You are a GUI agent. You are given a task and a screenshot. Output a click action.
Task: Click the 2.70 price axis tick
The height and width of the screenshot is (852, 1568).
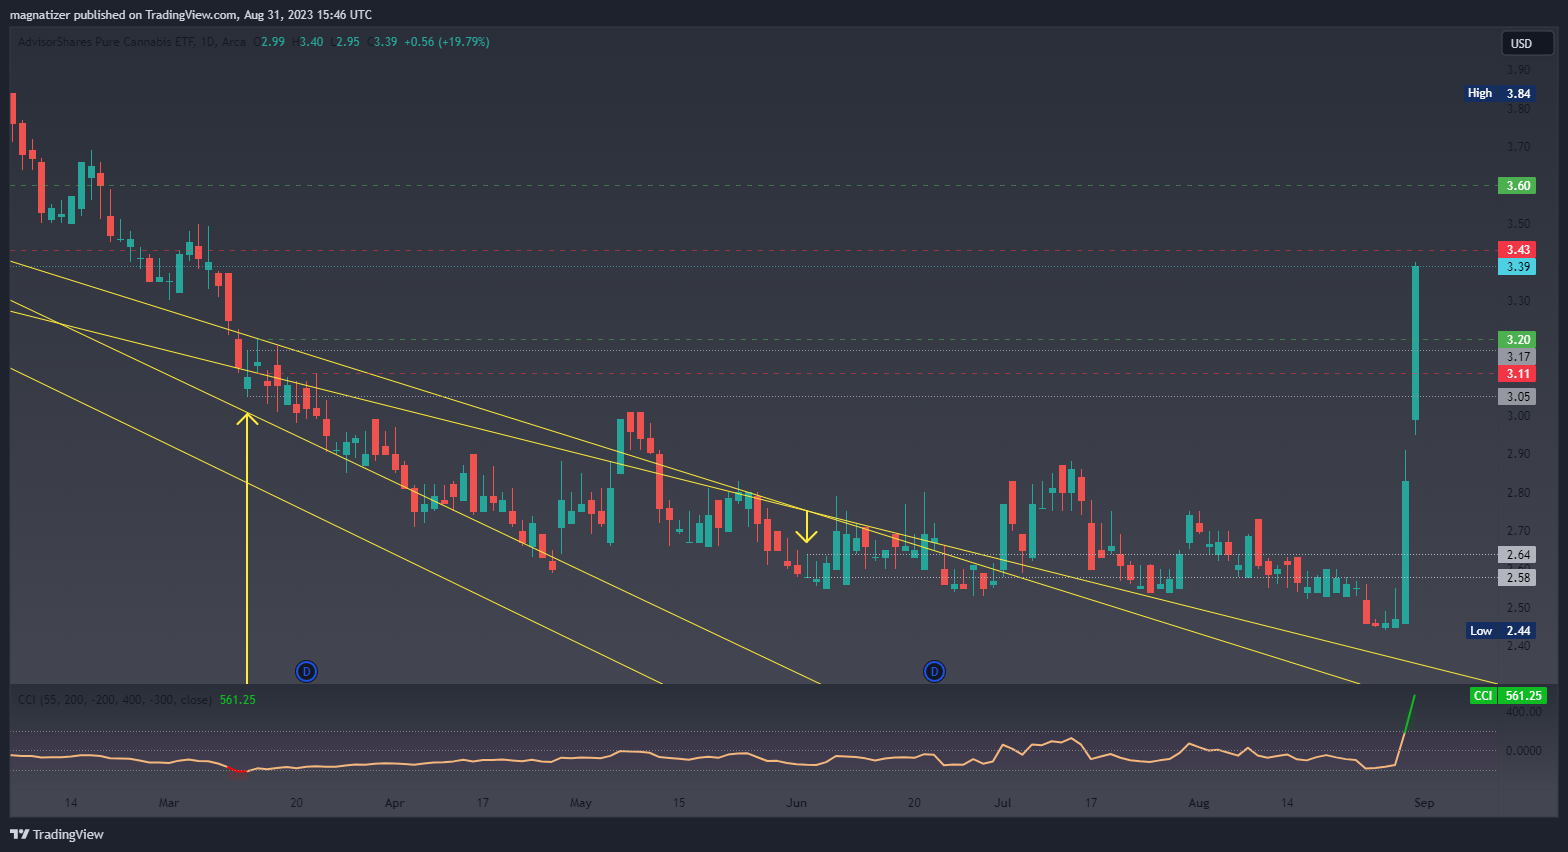pos(1518,531)
